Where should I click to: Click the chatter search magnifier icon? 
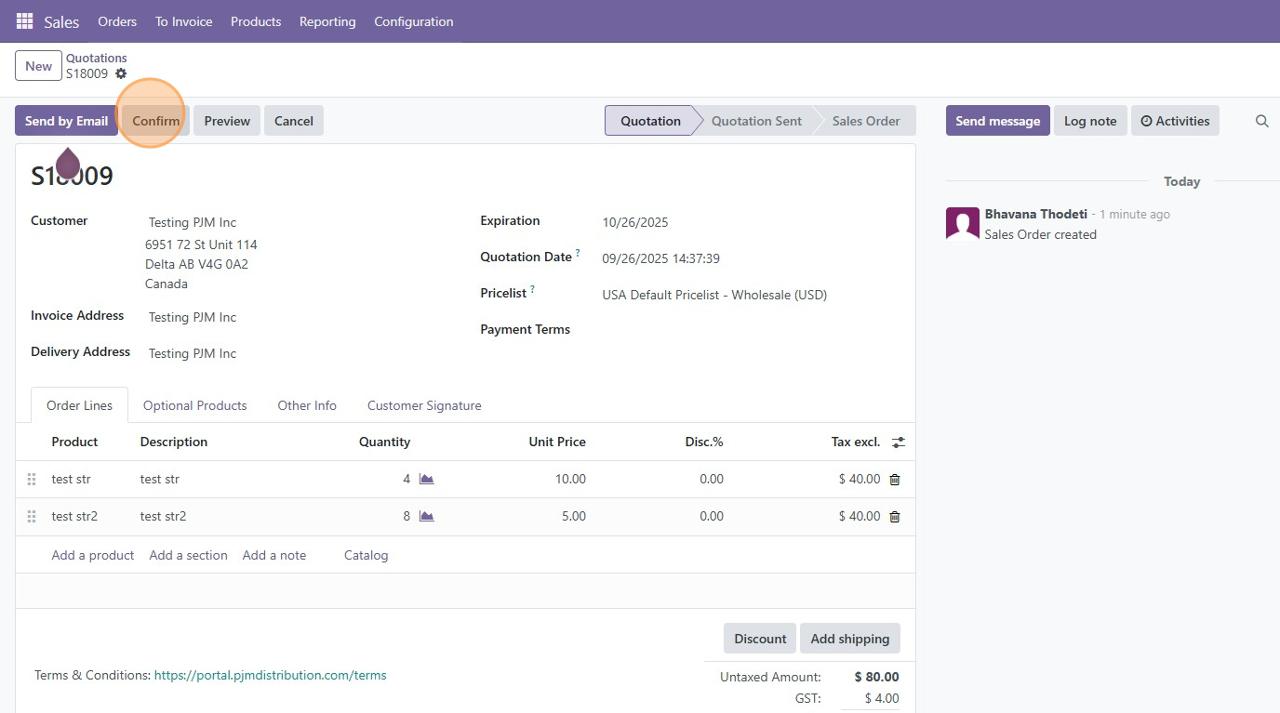click(1261, 121)
